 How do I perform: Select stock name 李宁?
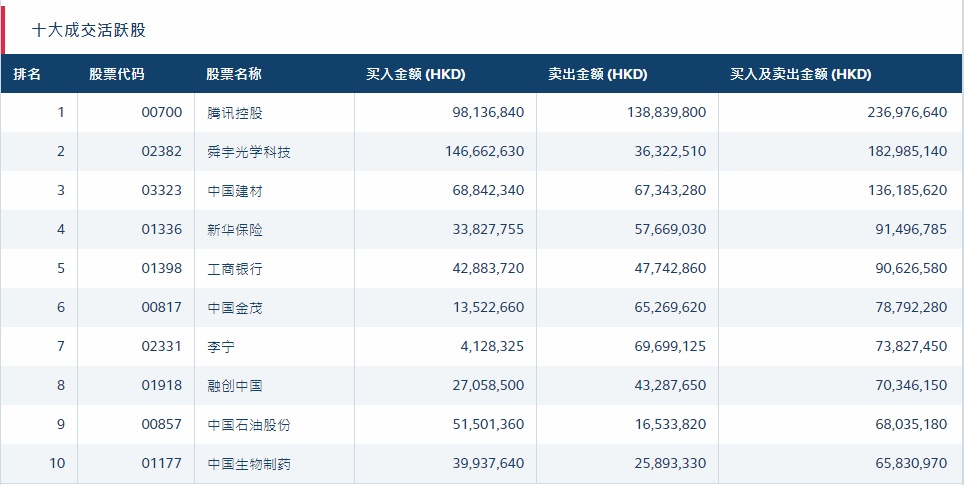click(x=221, y=347)
